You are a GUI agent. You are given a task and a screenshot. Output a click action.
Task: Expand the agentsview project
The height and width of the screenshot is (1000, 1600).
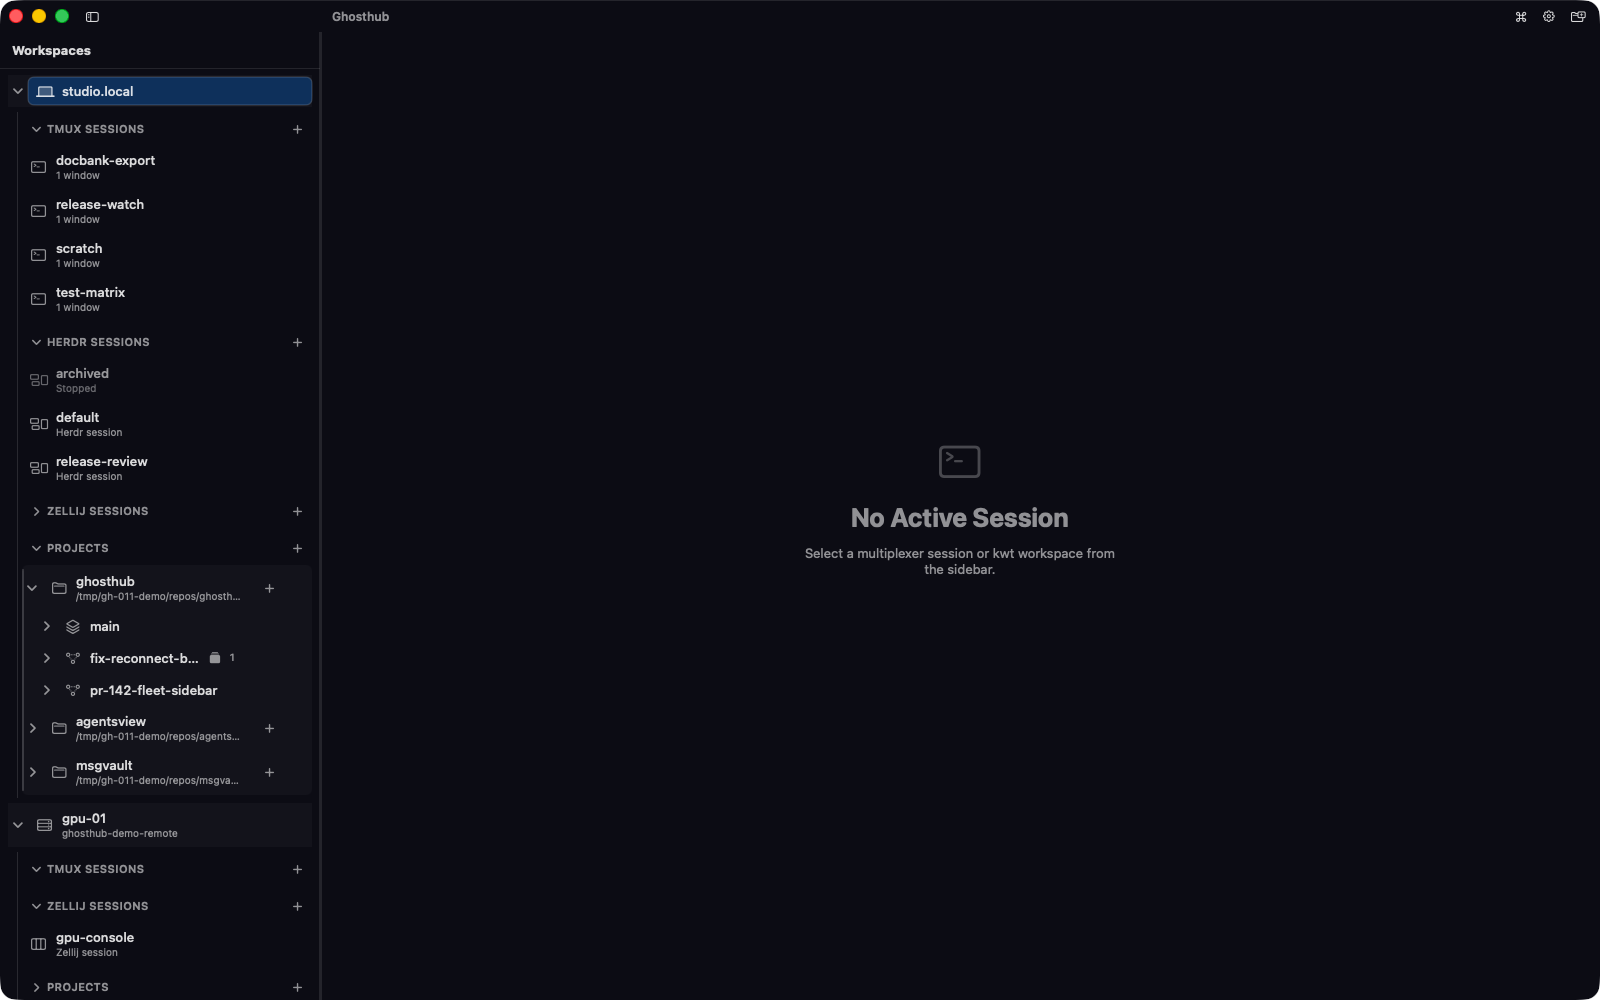click(x=32, y=728)
